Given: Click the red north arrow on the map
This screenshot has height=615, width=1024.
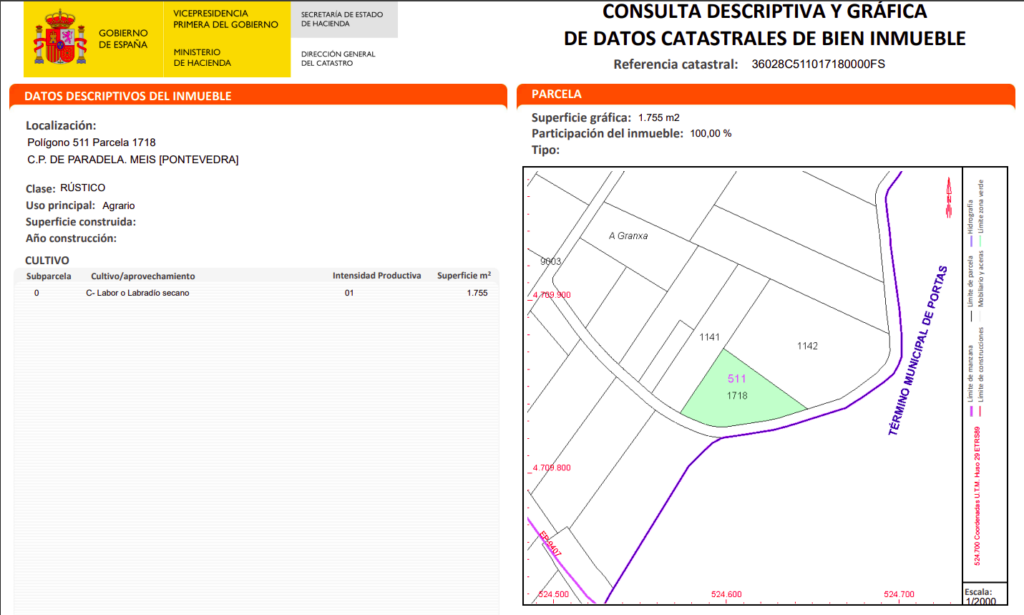Looking at the screenshot, I should click(x=948, y=198).
